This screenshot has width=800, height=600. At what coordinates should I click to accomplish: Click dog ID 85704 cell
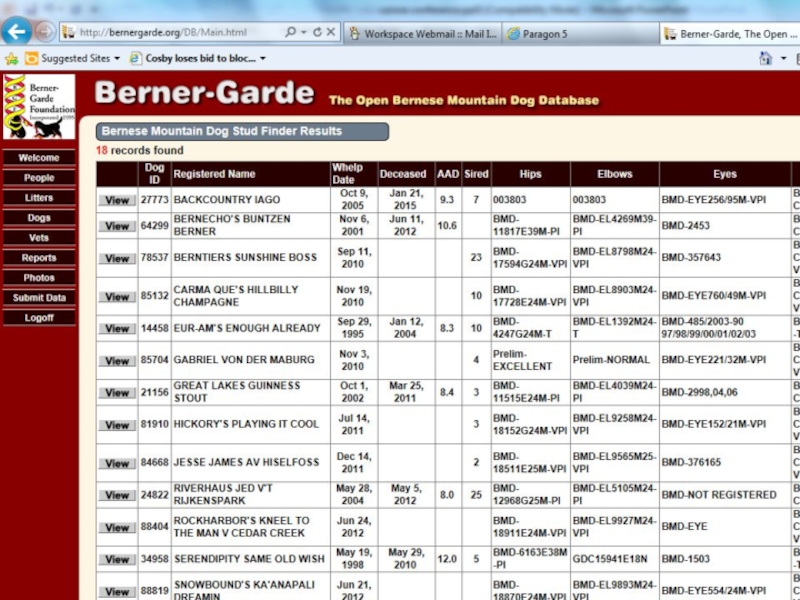click(155, 360)
